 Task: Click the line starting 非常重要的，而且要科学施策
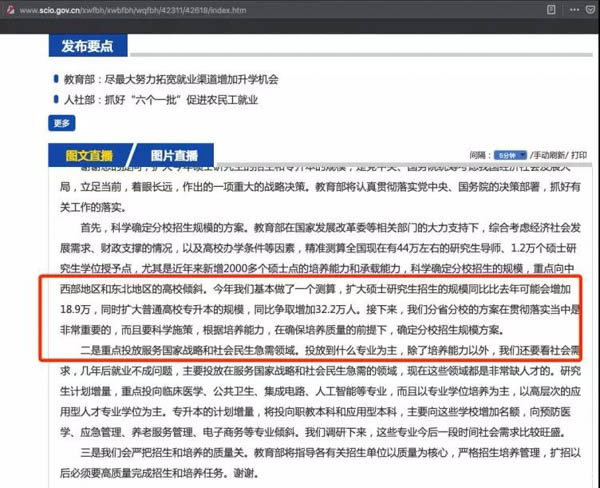coord(282,330)
